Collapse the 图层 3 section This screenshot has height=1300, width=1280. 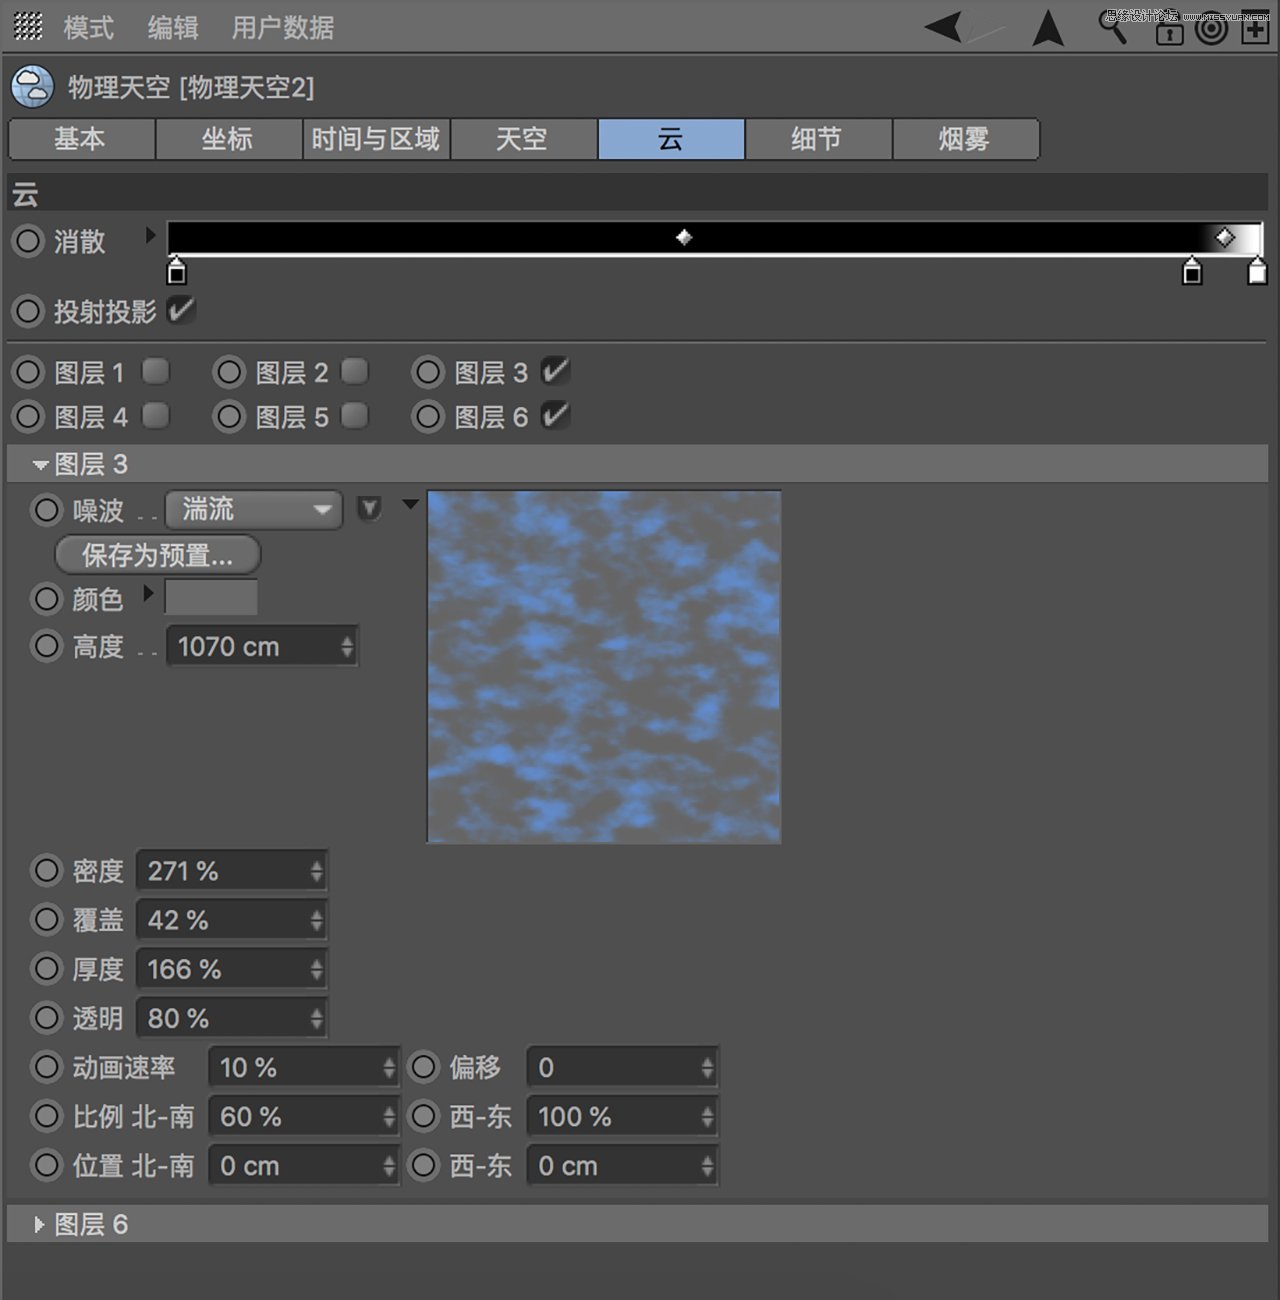[x=40, y=464]
